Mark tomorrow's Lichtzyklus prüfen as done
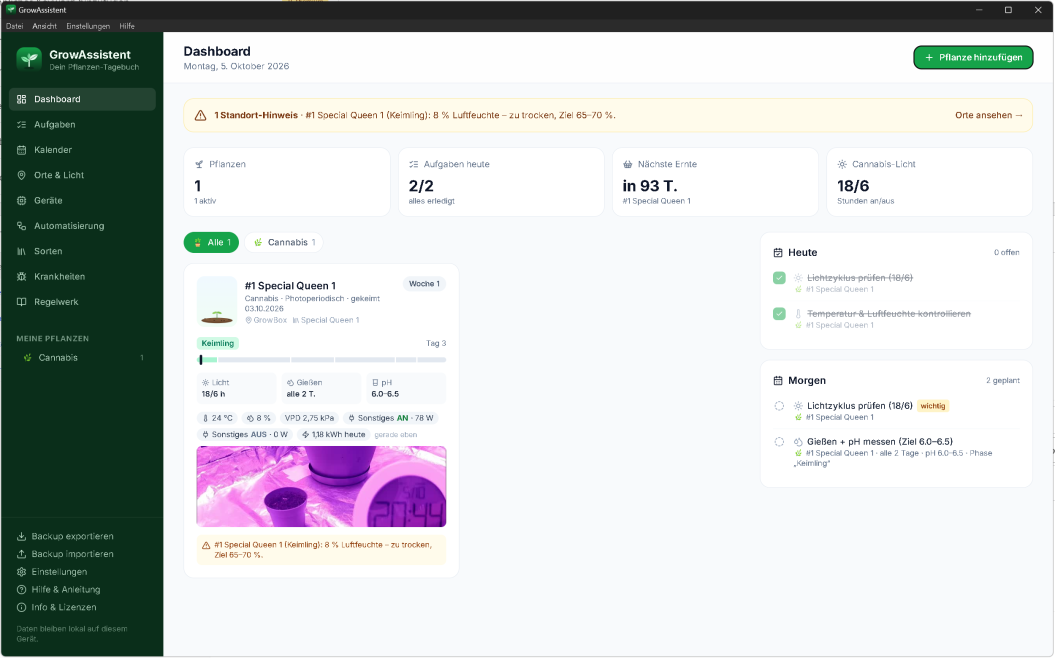Image resolution: width=1055 pixels, height=658 pixels. click(779, 406)
